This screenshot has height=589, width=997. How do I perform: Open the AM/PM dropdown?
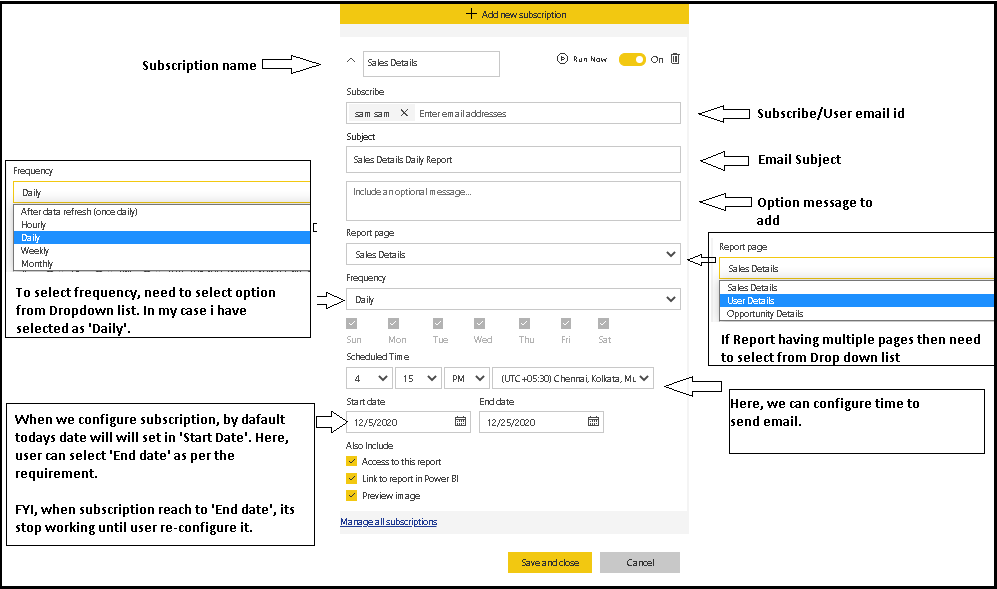467,378
